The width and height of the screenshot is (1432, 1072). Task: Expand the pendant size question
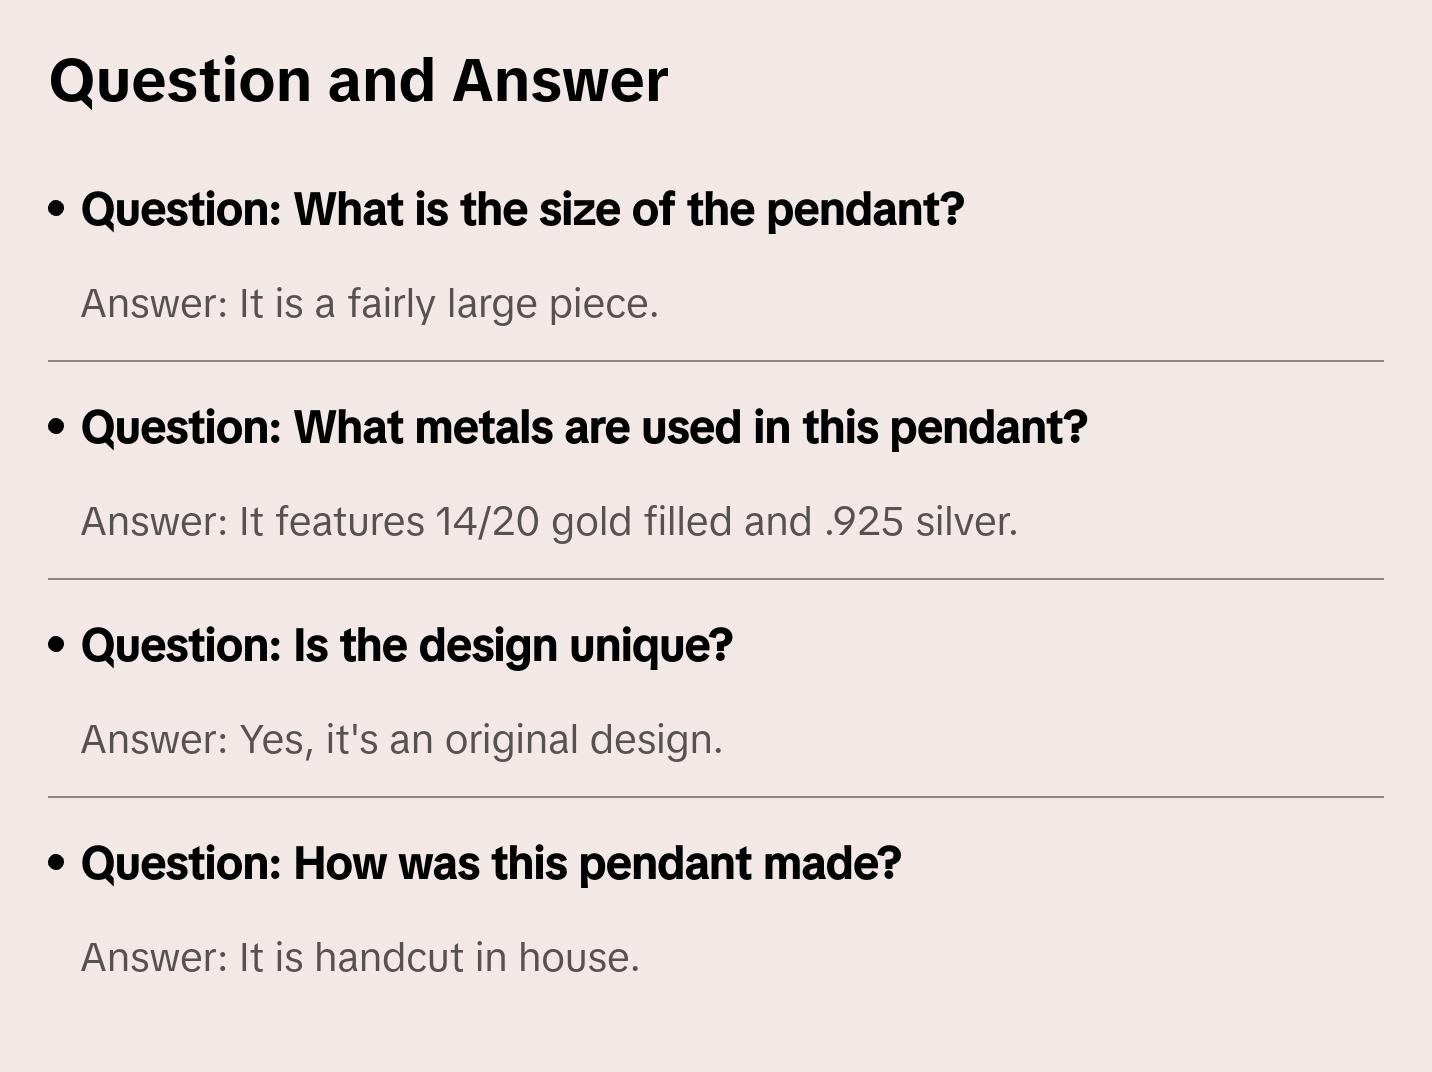pos(522,210)
